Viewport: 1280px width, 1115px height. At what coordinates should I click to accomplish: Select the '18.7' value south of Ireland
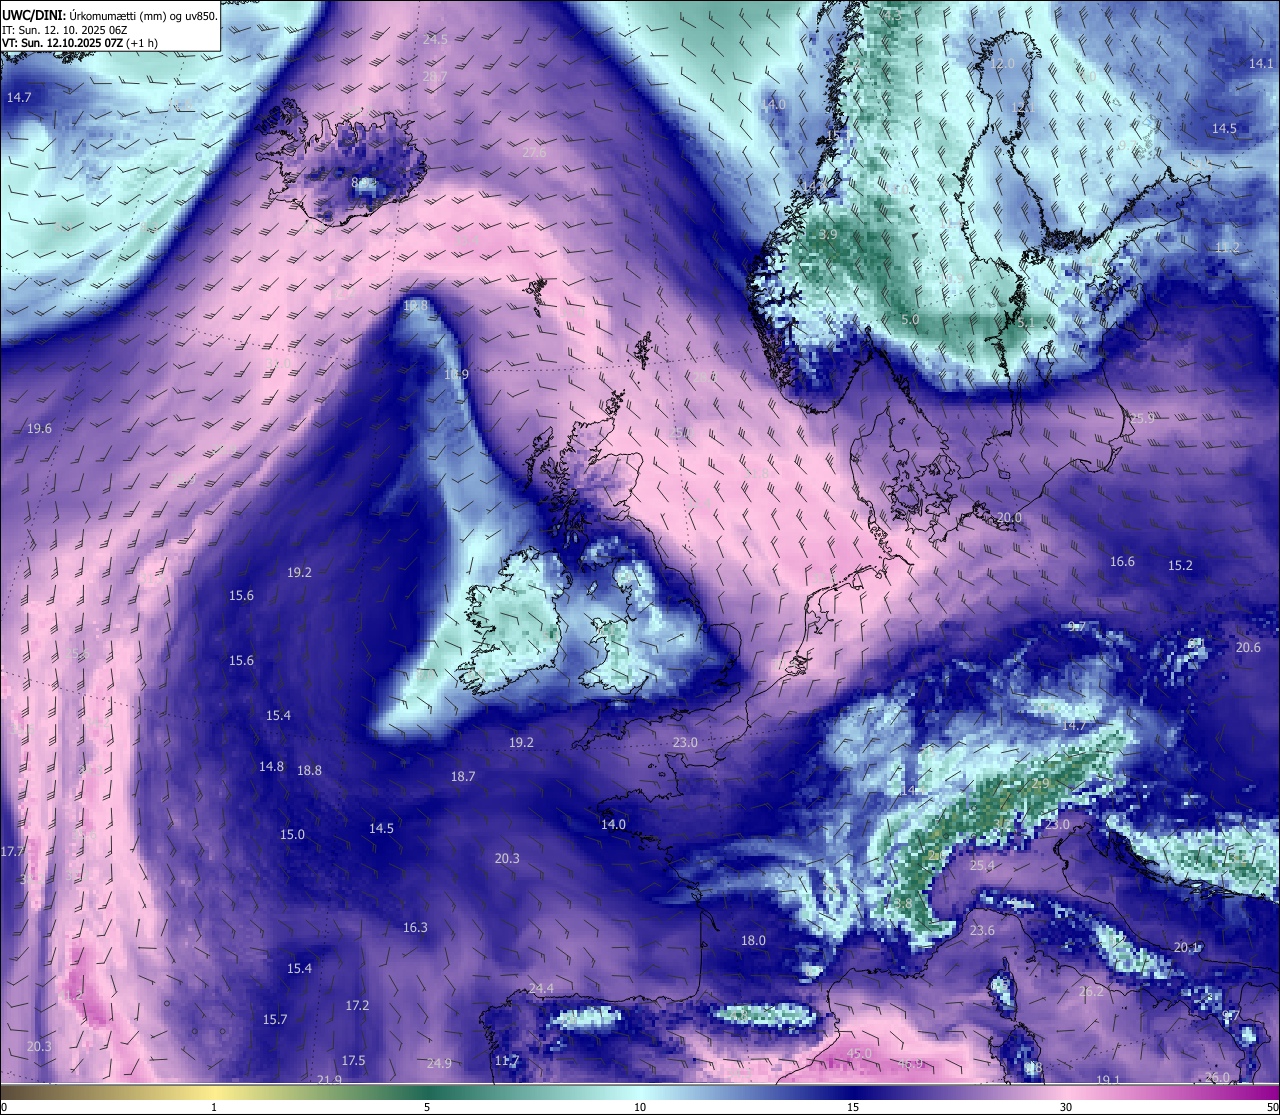coord(463,777)
